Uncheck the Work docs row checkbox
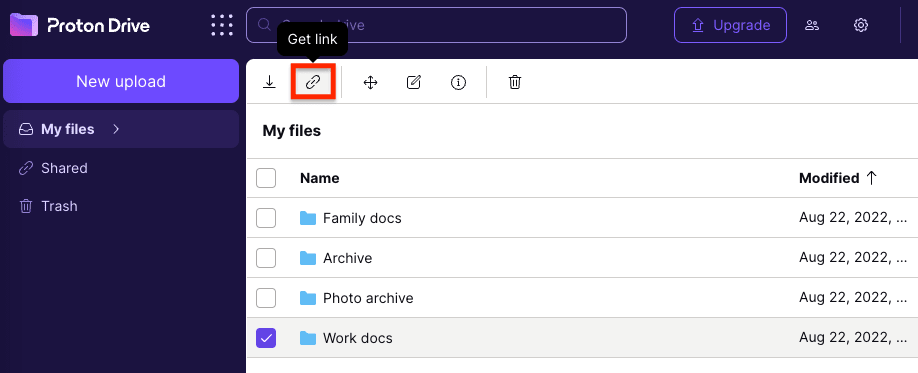918x373 pixels. (x=266, y=338)
